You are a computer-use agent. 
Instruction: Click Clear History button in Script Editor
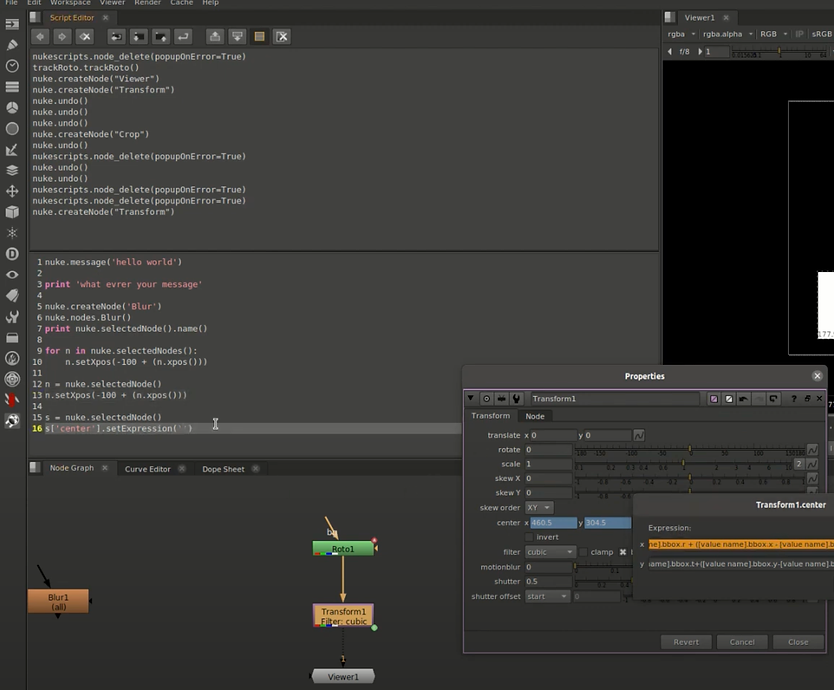(x=85, y=36)
